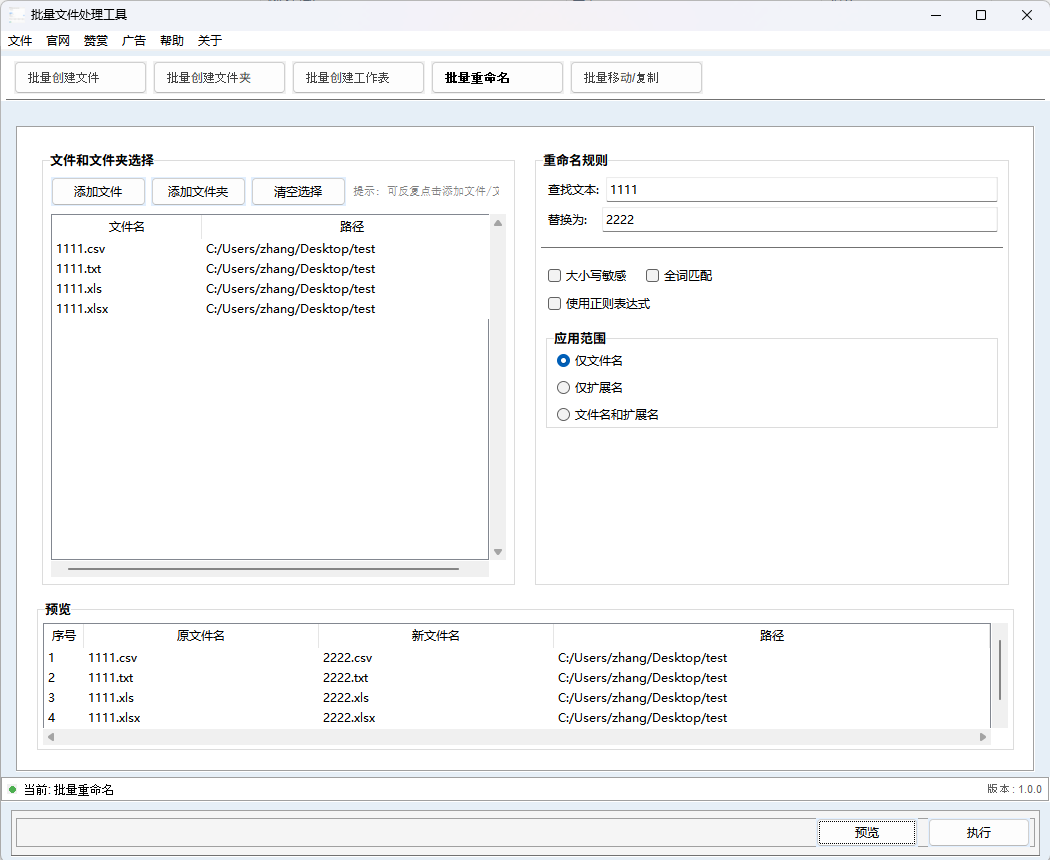Open the 帮助 menu
The height and width of the screenshot is (860, 1050).
pyautogui.click(x=172, y=41)
